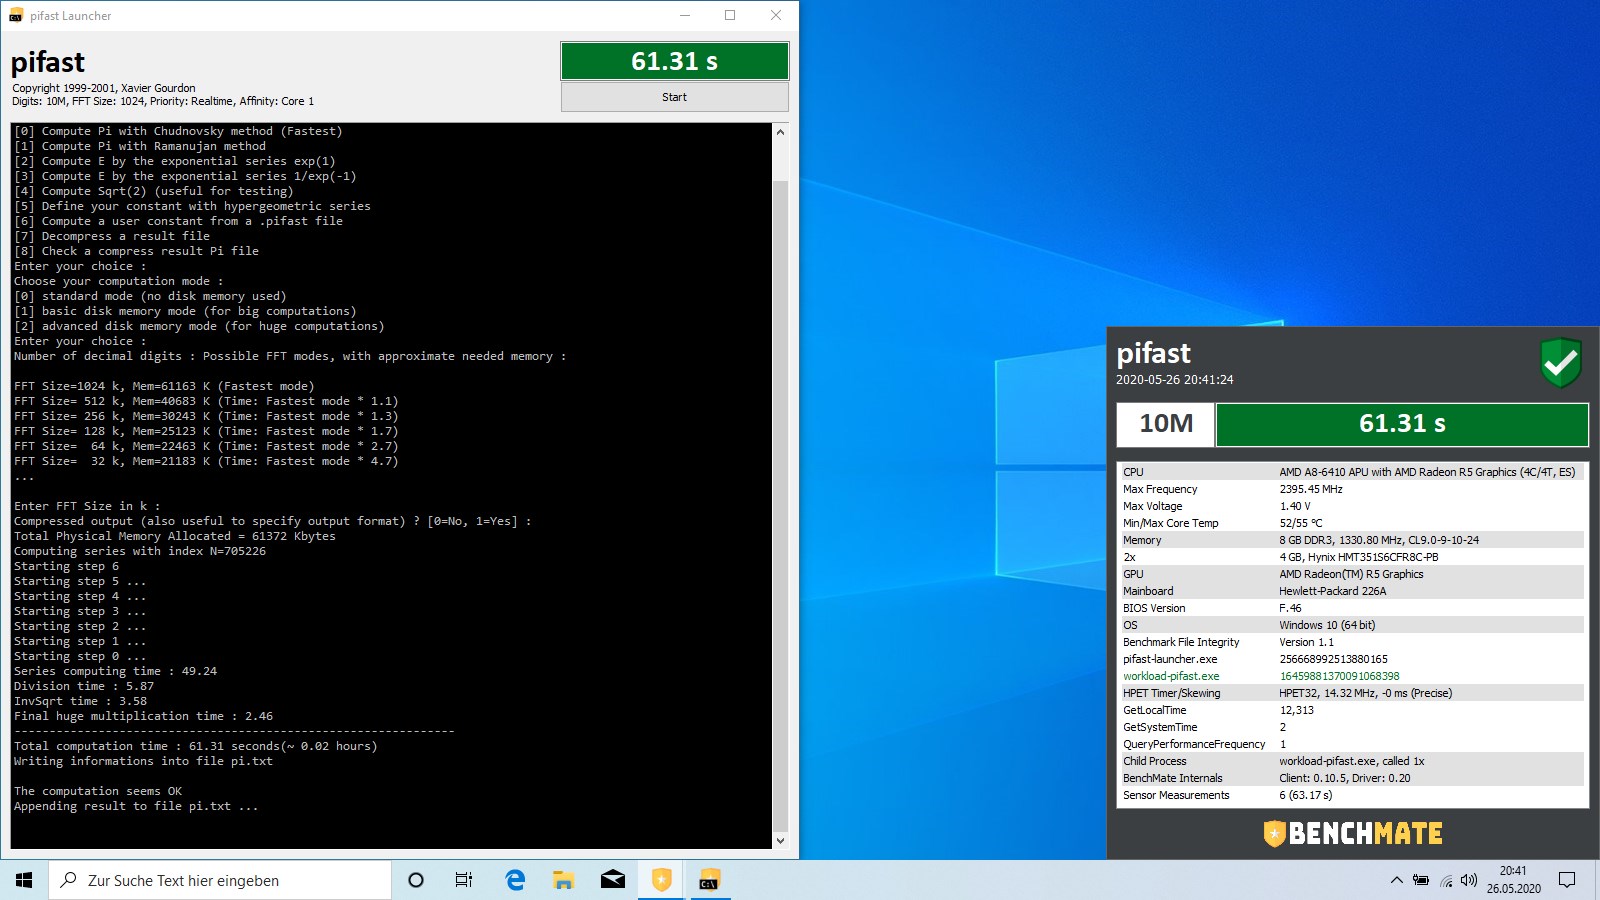Image resolution: width=1600 pixels, height=900 pixels.
Task: Open Task View on taskbar
Action: tap(464, 880)
